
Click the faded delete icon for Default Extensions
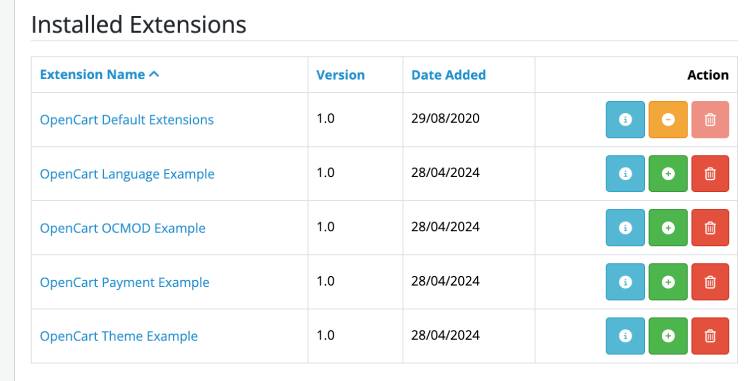click(x=710, y=120)
